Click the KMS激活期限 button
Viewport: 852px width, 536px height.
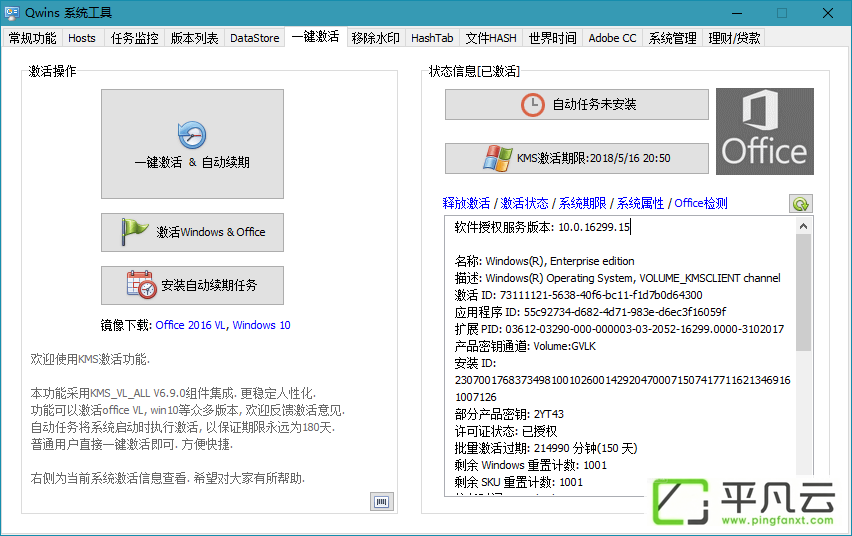577,158
